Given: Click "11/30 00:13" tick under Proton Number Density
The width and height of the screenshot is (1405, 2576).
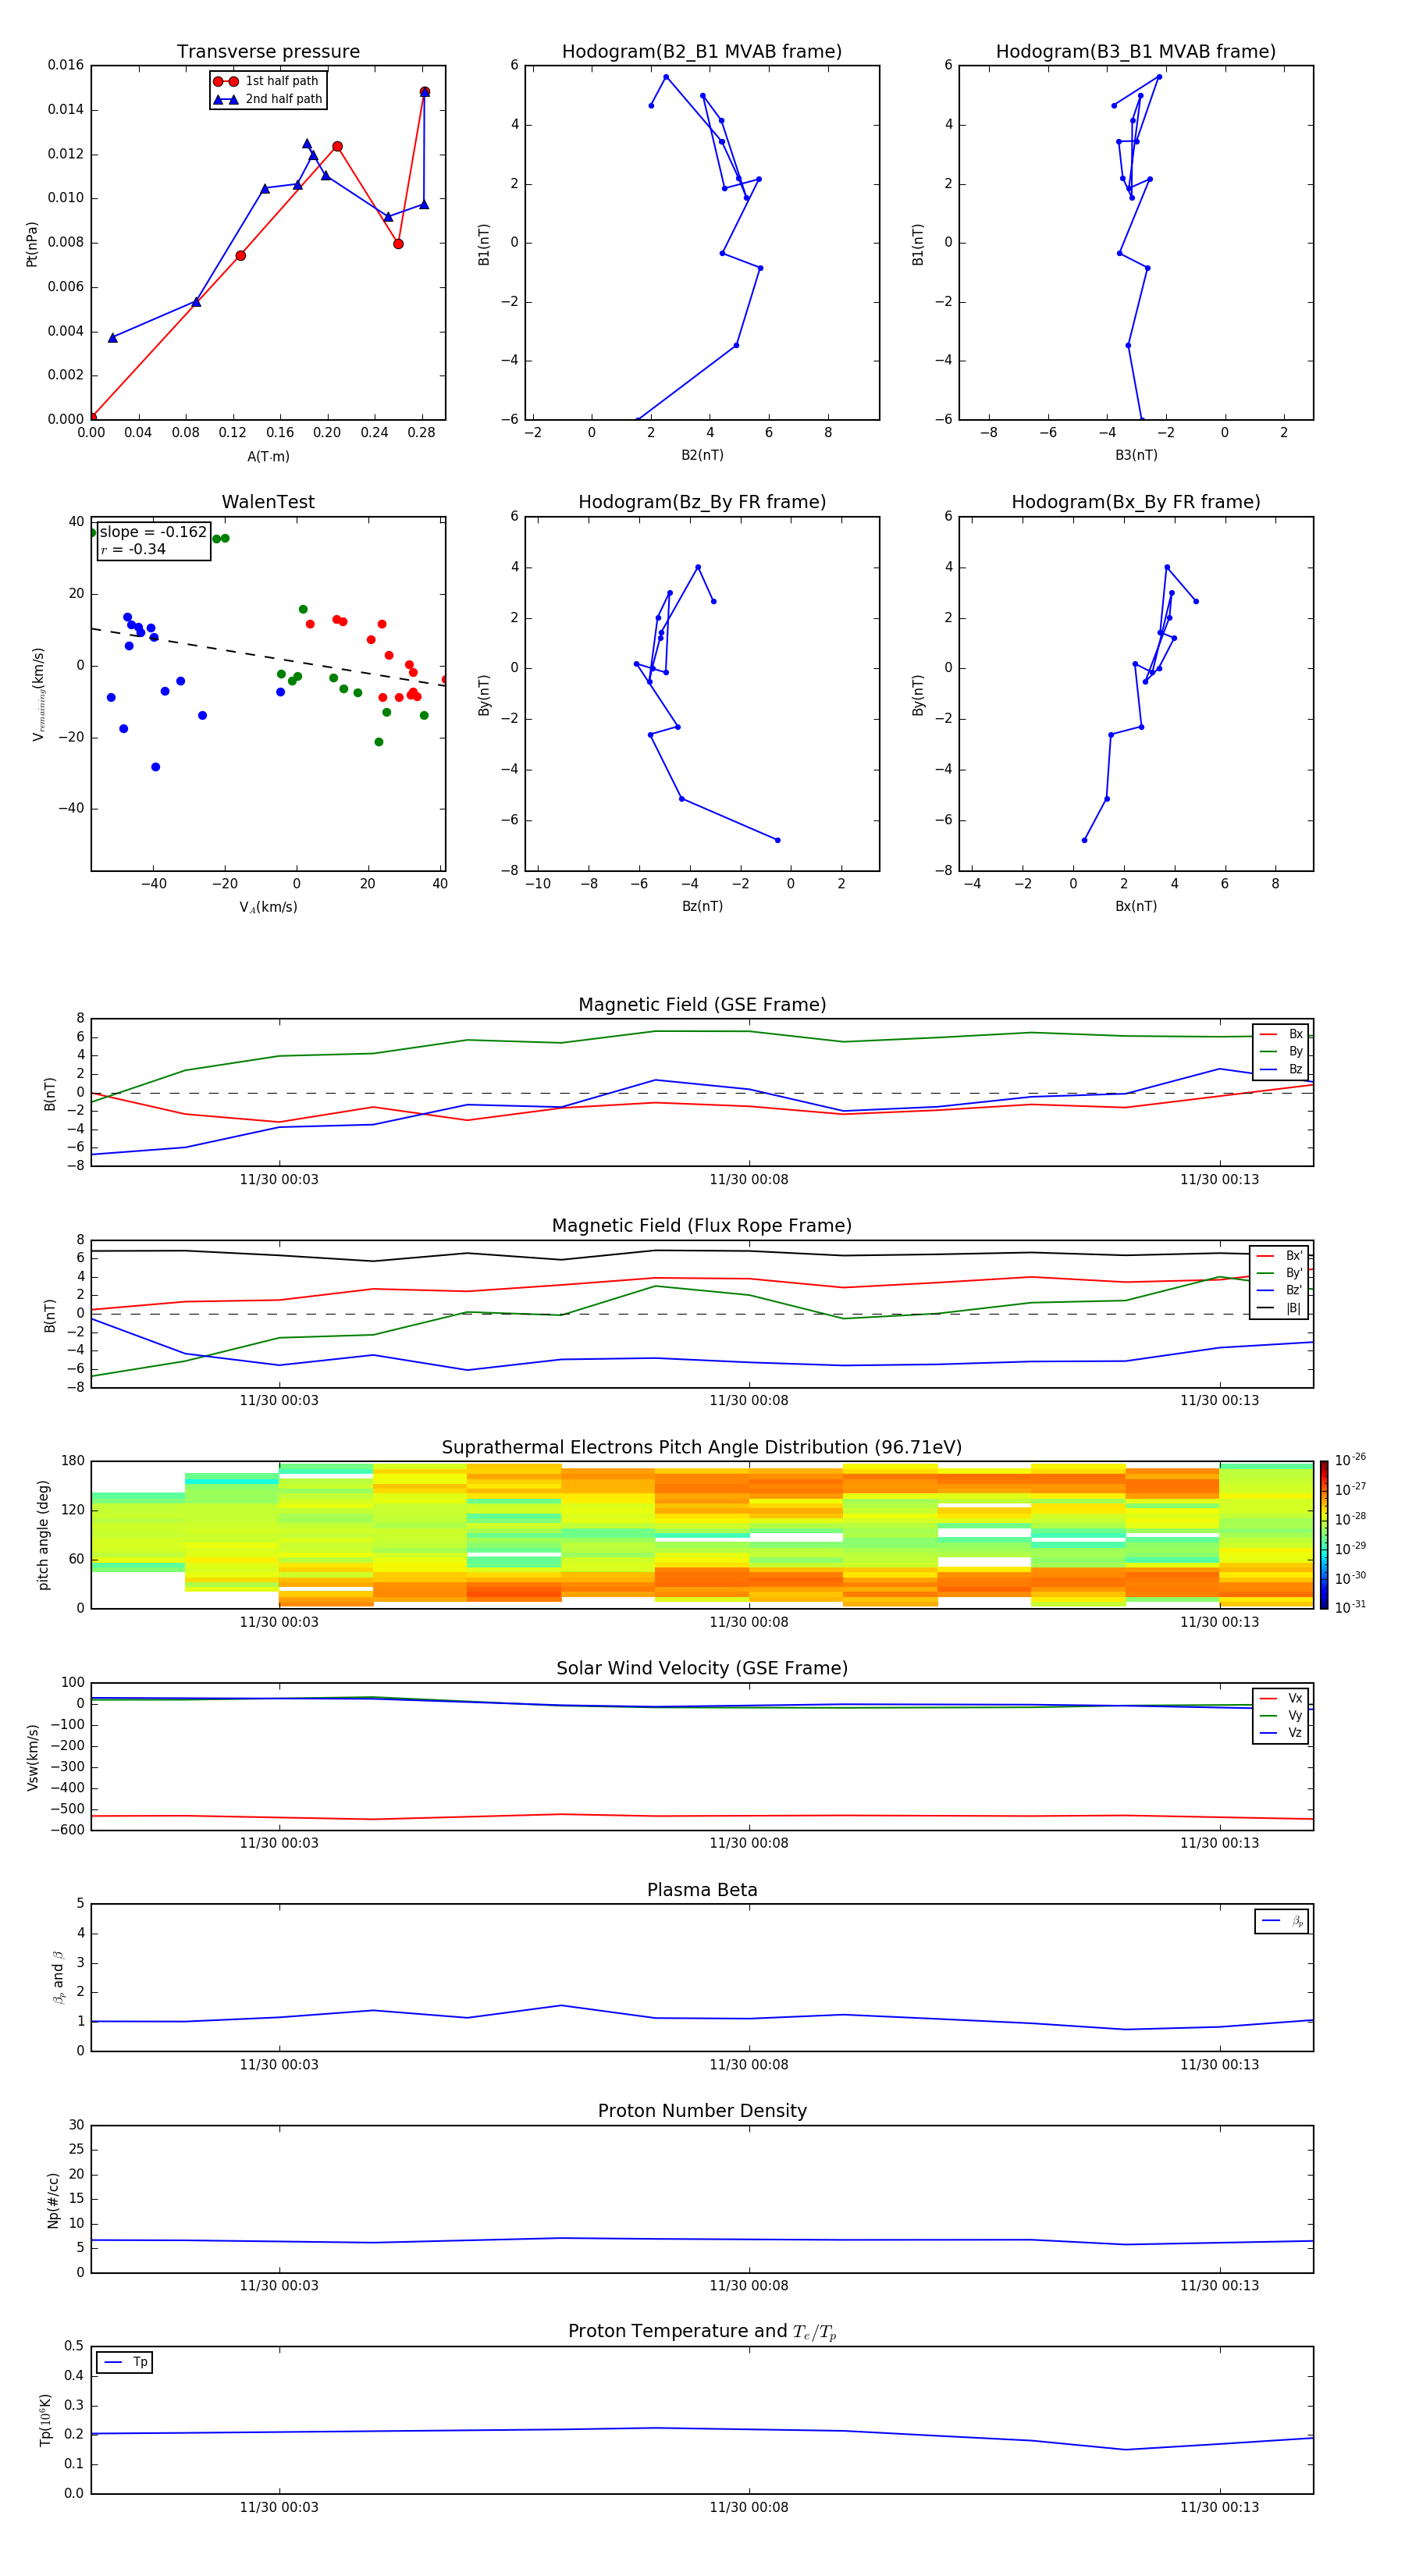Looking at the screenshot, I should tap(1219, 2286).
